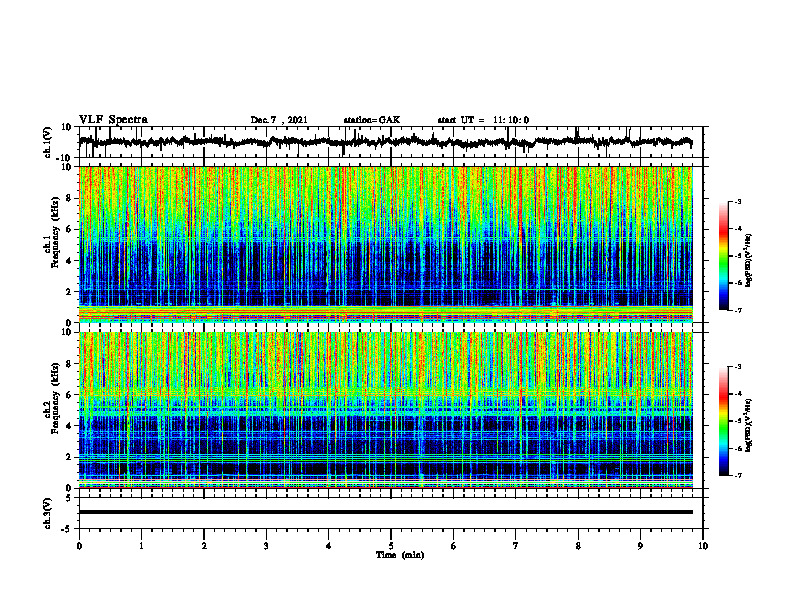The image size is (792, 612).
Task: Click the "-5" tick on ch.3(V) axis
Action: 67,528
